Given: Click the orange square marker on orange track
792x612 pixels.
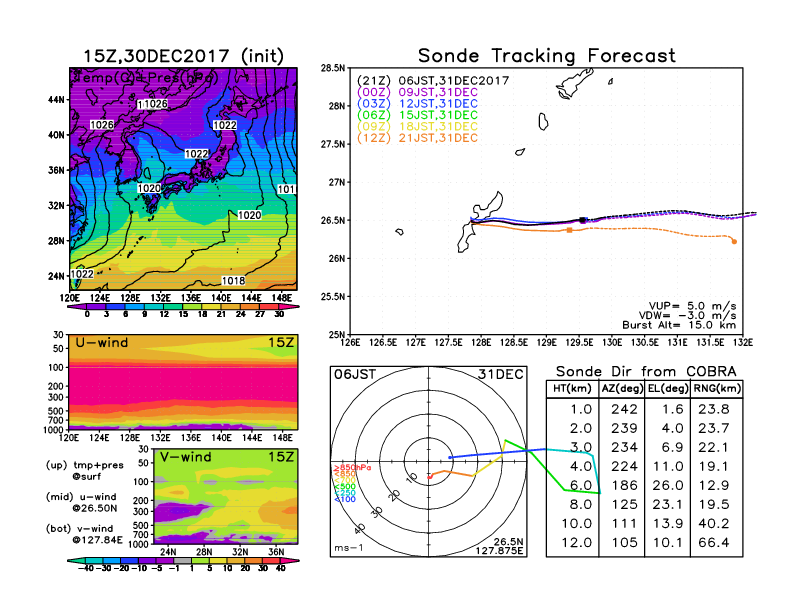Looking at the screenshot, I should click(570, 230).
